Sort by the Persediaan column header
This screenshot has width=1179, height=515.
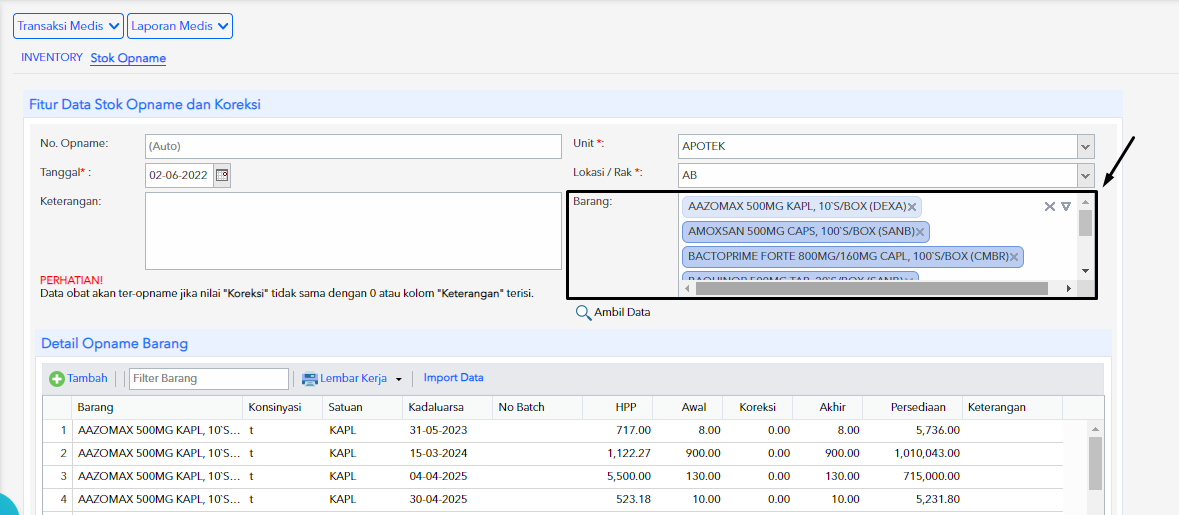(912, 407)
